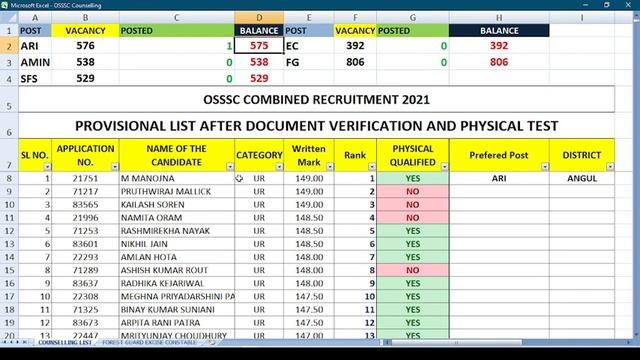
Task: Click the vertical scrollbar up arrow
Action: pyautogui.click(x=636, y=16)
